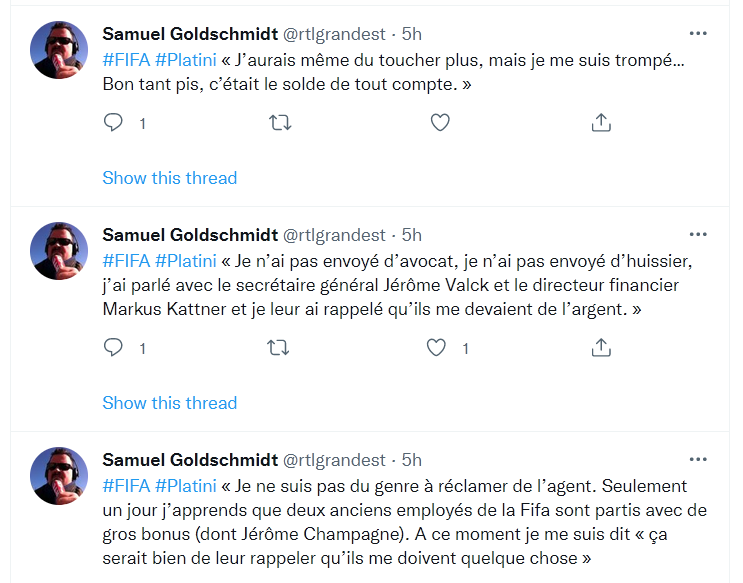This screenshot has height=583, width=743.
Task: Open Samuel Goldschmidt's avatar on first tweet
Action: click(x=59, y=50)
